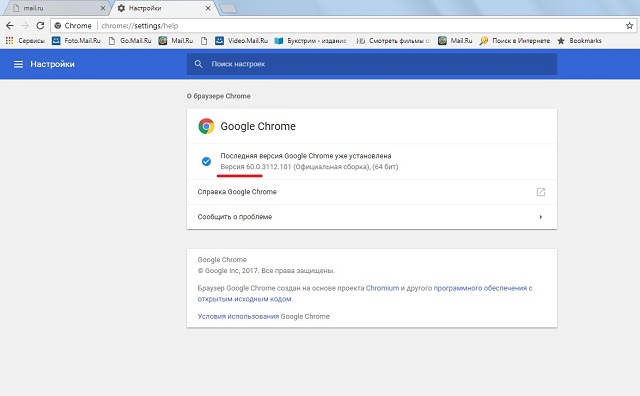This screenshot has height=396, width=640.
Task: Open the Условия использования link
Action: coord(238,316)
